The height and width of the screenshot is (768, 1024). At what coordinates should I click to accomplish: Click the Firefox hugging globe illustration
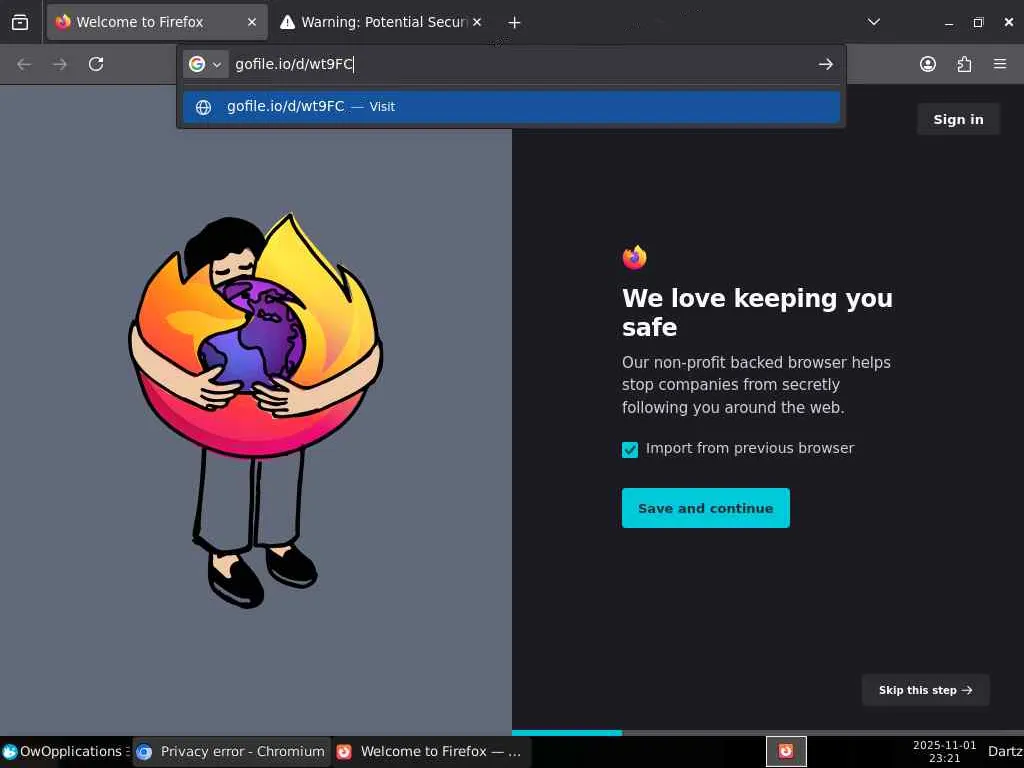click(255, 410)
